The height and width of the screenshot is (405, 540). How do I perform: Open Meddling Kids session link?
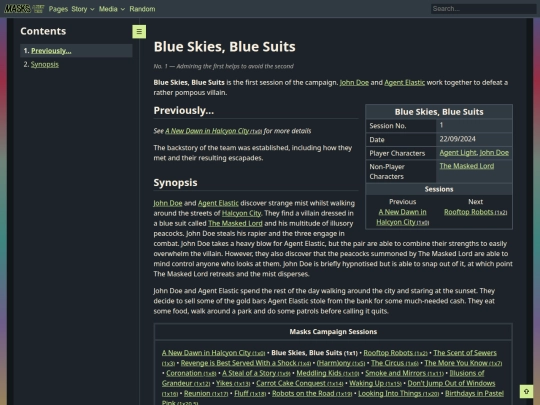coord(328,373)
